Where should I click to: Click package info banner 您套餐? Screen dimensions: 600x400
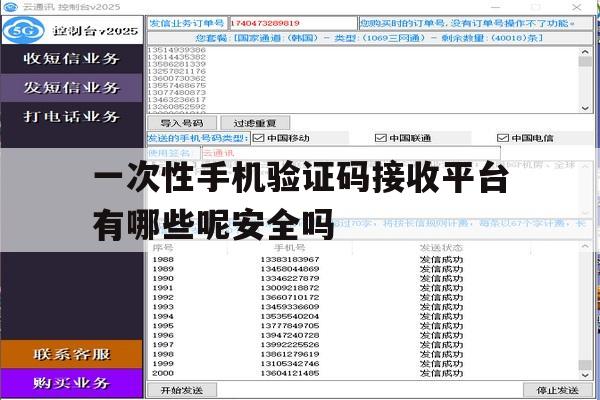370,38
